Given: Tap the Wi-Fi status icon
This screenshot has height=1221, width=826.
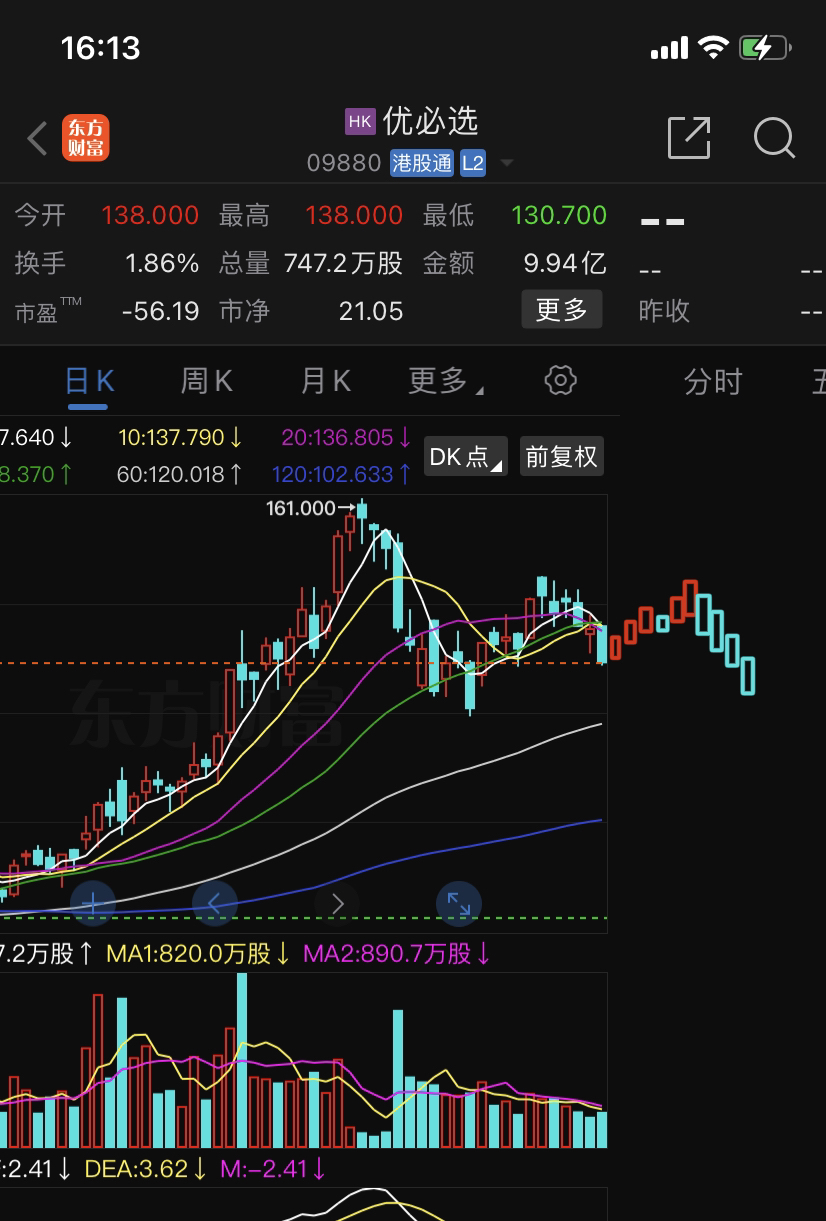Looking at the screenshot, I should pos(713,47).
